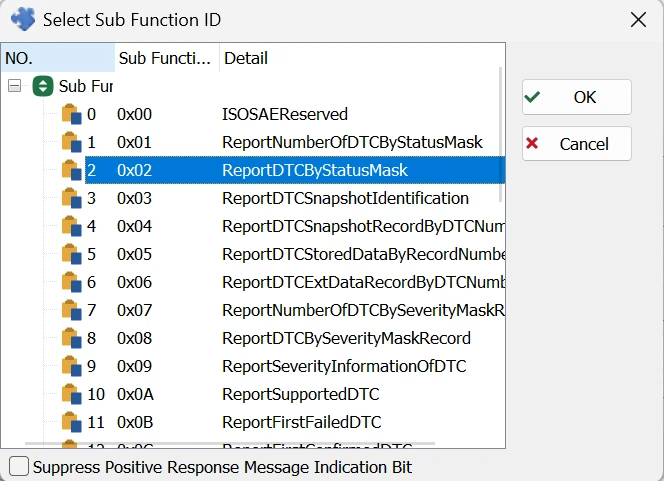This screenshot has height=481, width=664.
Task: Sort by the NO. column header
Action: tap(58, 58)
